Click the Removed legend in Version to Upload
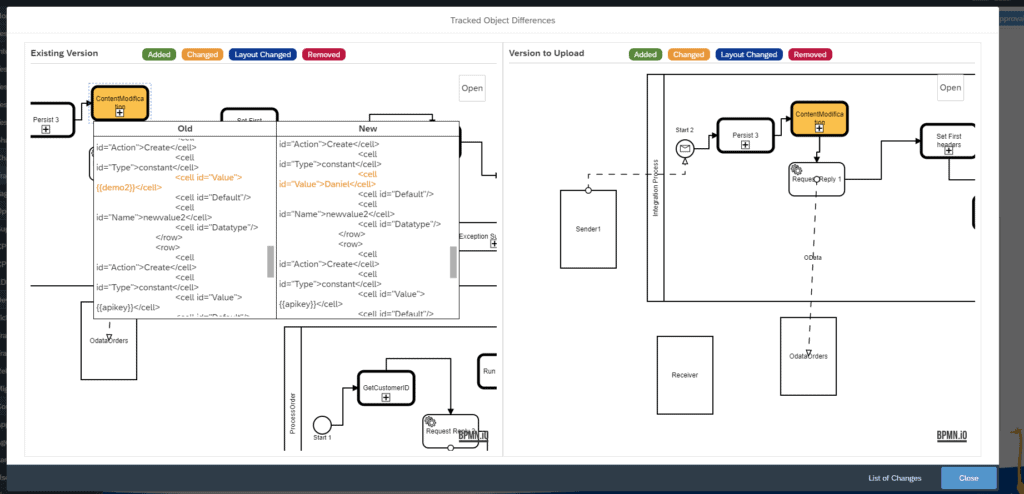Screen dimensions: 1024x494 coord(810,54)
